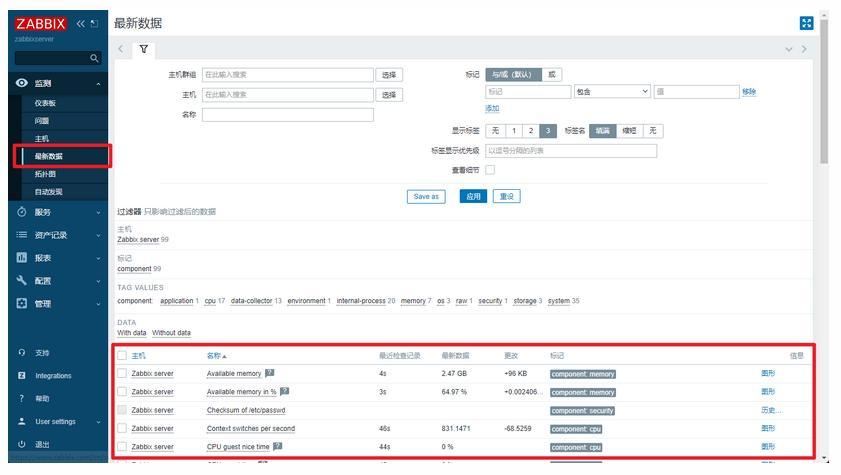The width and height of the screenshot is (841, 475).
Task: Click the clock icon for 服务
Action: (21, 212)
